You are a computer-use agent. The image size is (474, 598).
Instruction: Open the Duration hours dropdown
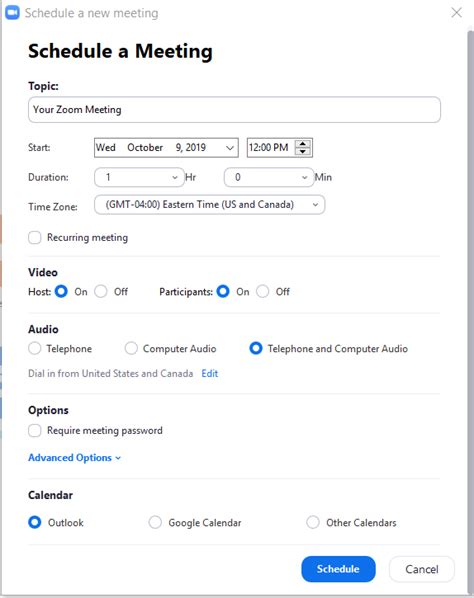pyautogui.click(x=139, y=177)
